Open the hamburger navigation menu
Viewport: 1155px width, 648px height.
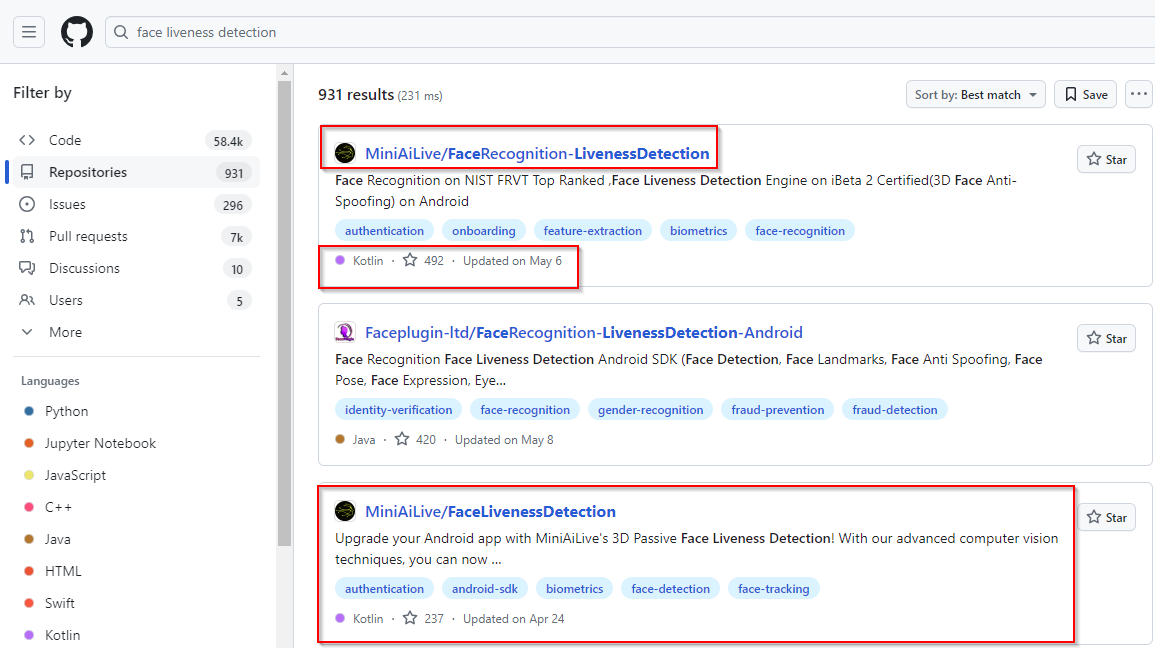tap(29, 32)
